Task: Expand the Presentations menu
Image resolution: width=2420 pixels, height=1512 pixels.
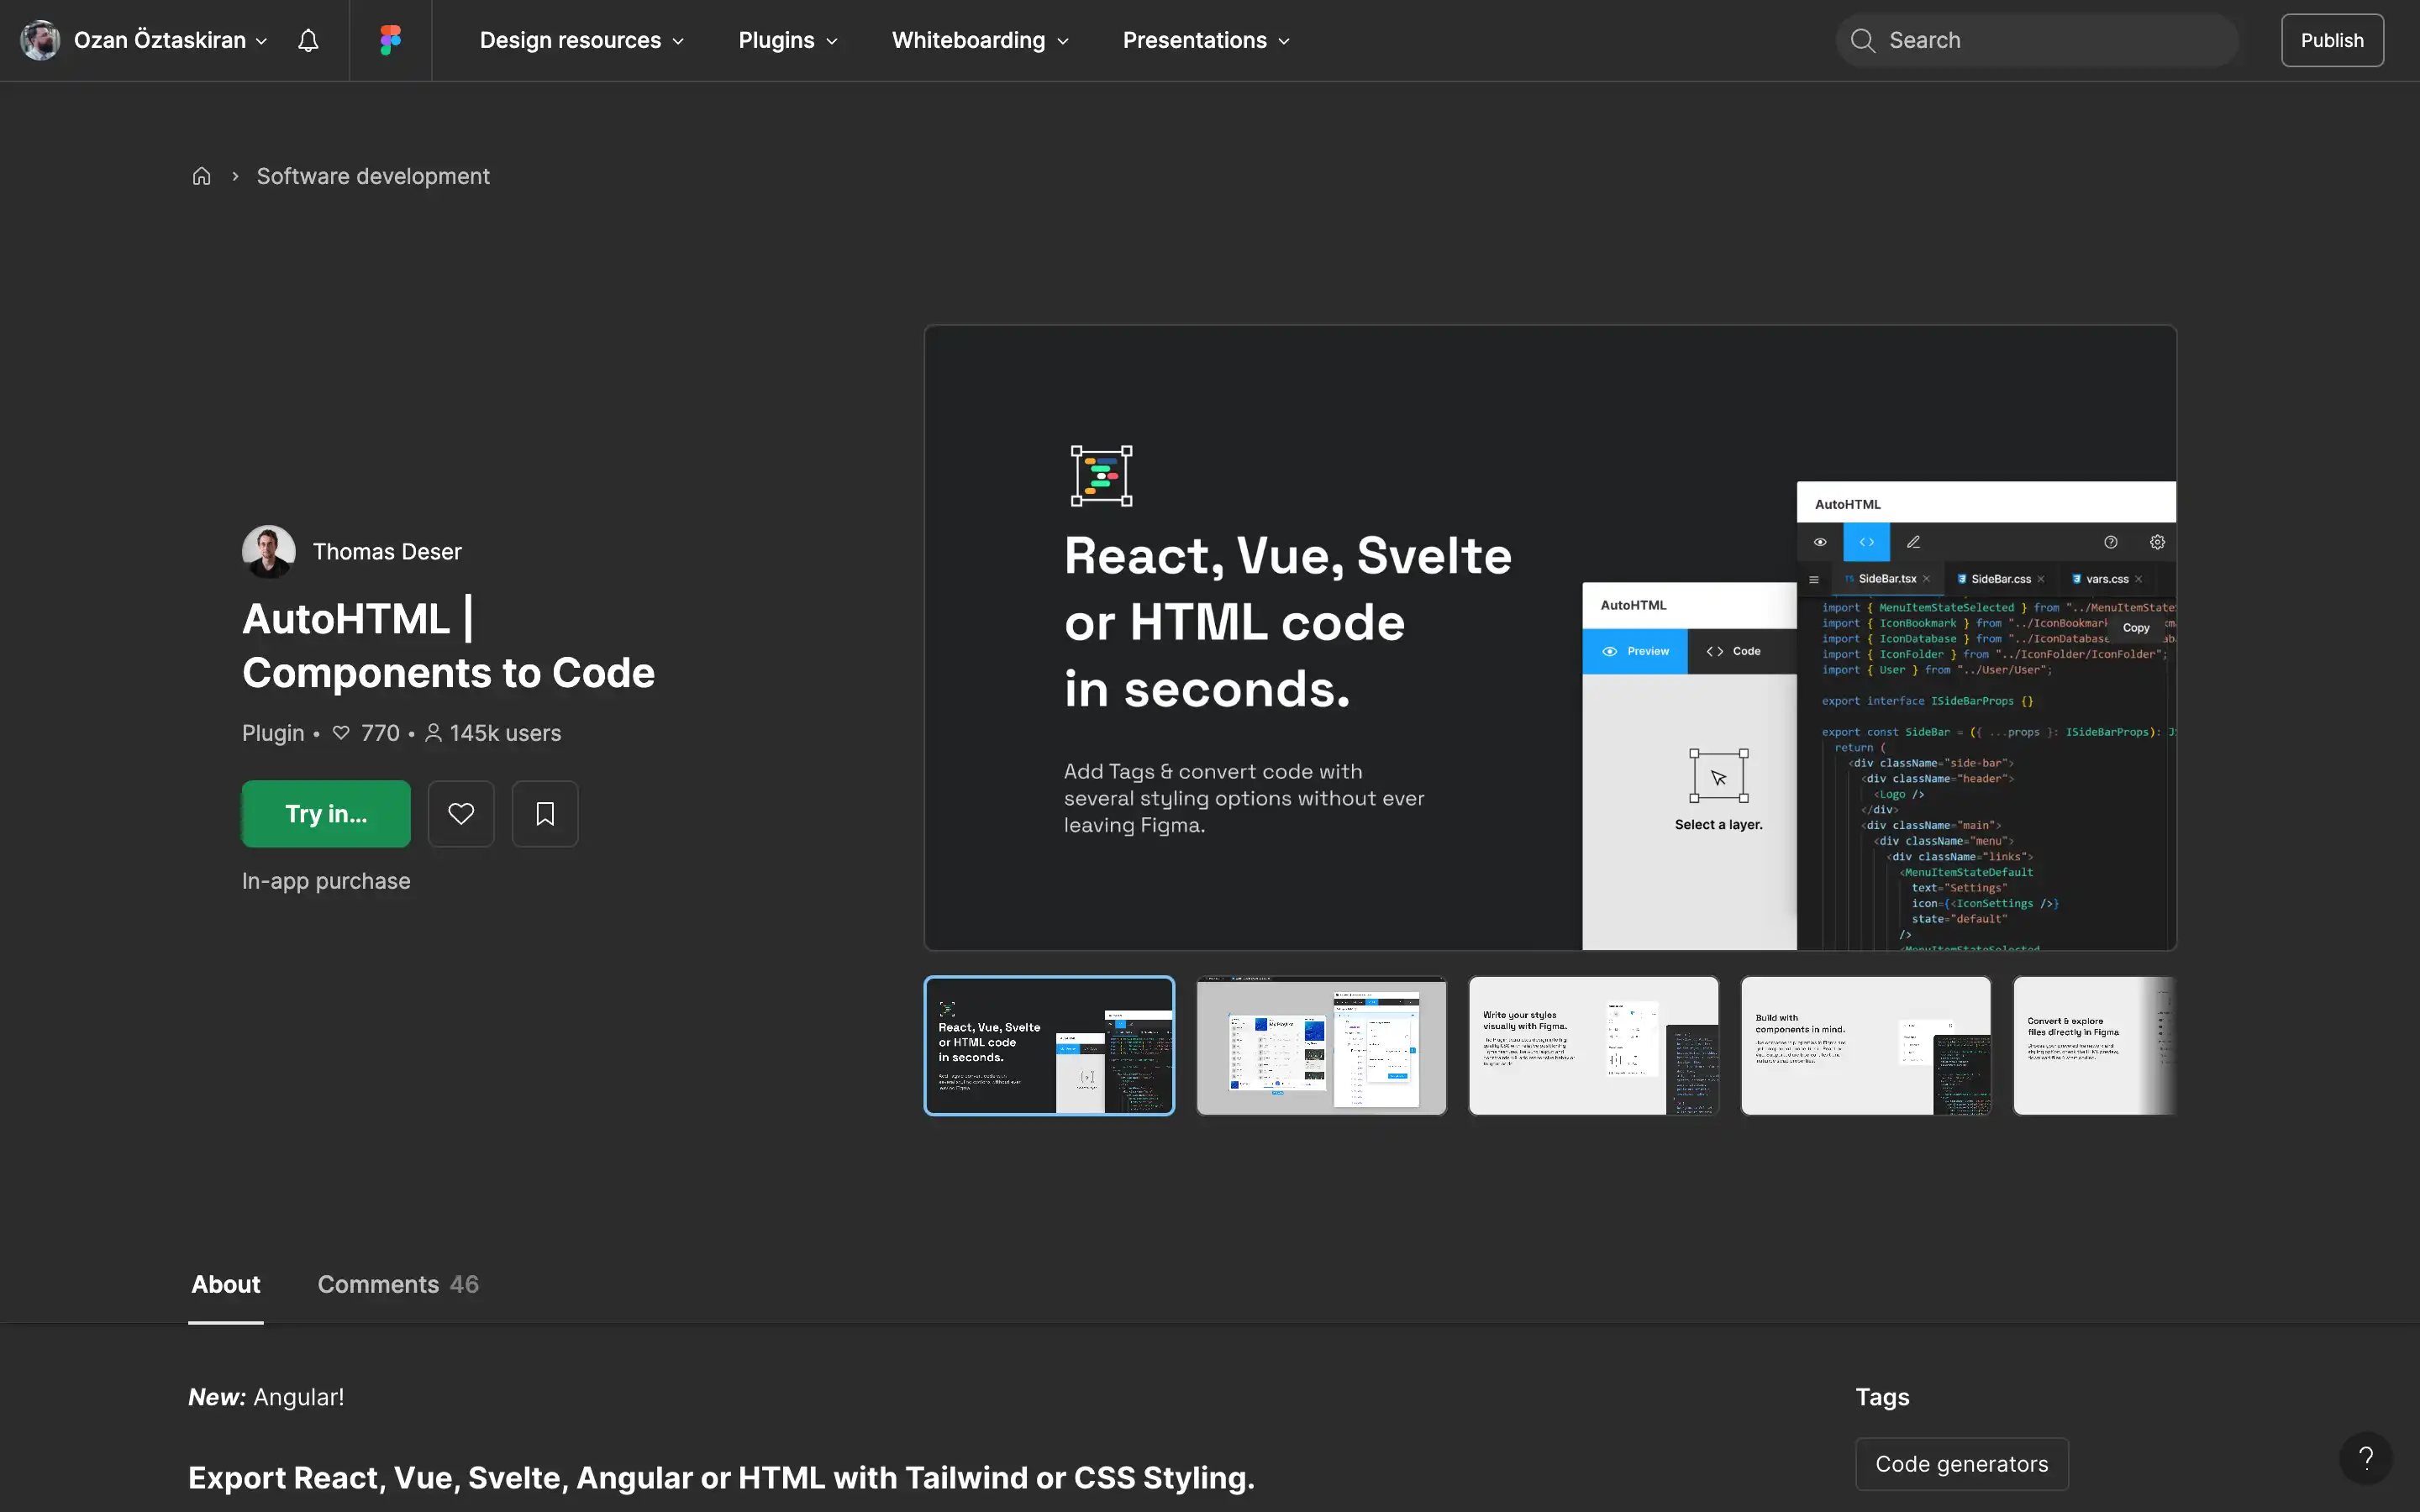Action: pos(1206,40)
